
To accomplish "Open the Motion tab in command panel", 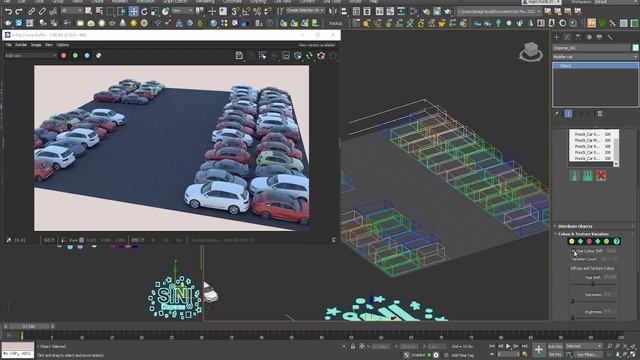I will 589,37.
